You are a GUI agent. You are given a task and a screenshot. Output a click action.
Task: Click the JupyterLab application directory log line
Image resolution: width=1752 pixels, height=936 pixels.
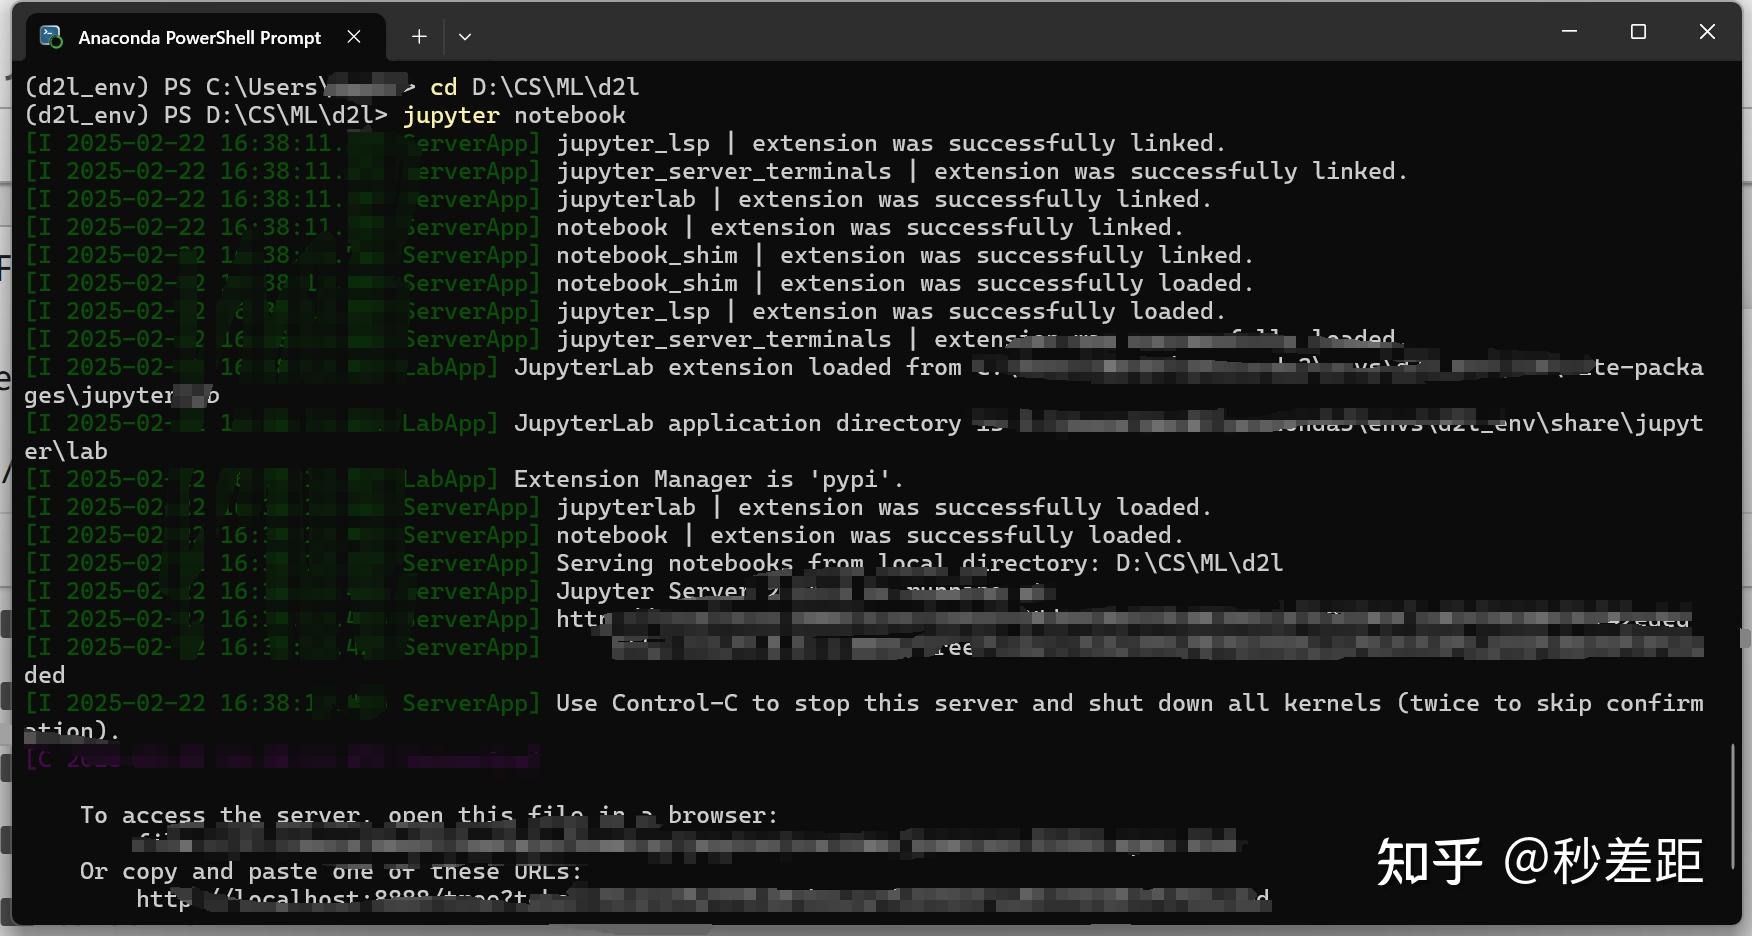tap(740, 423)
